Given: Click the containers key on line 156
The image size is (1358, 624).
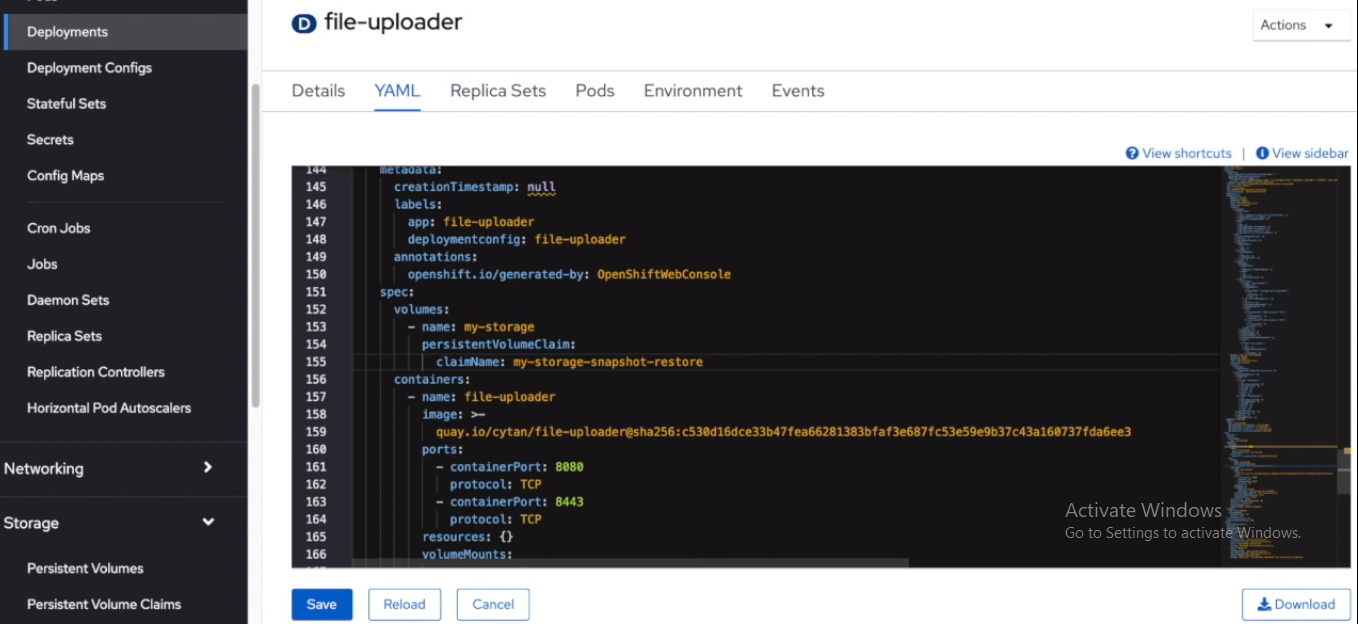Looking at the screenshot, I should [431, 379].
